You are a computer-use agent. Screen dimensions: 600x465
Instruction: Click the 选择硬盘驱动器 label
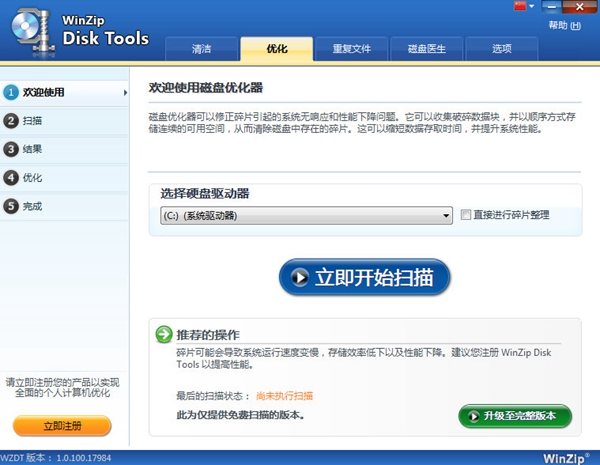coord(205,194)
